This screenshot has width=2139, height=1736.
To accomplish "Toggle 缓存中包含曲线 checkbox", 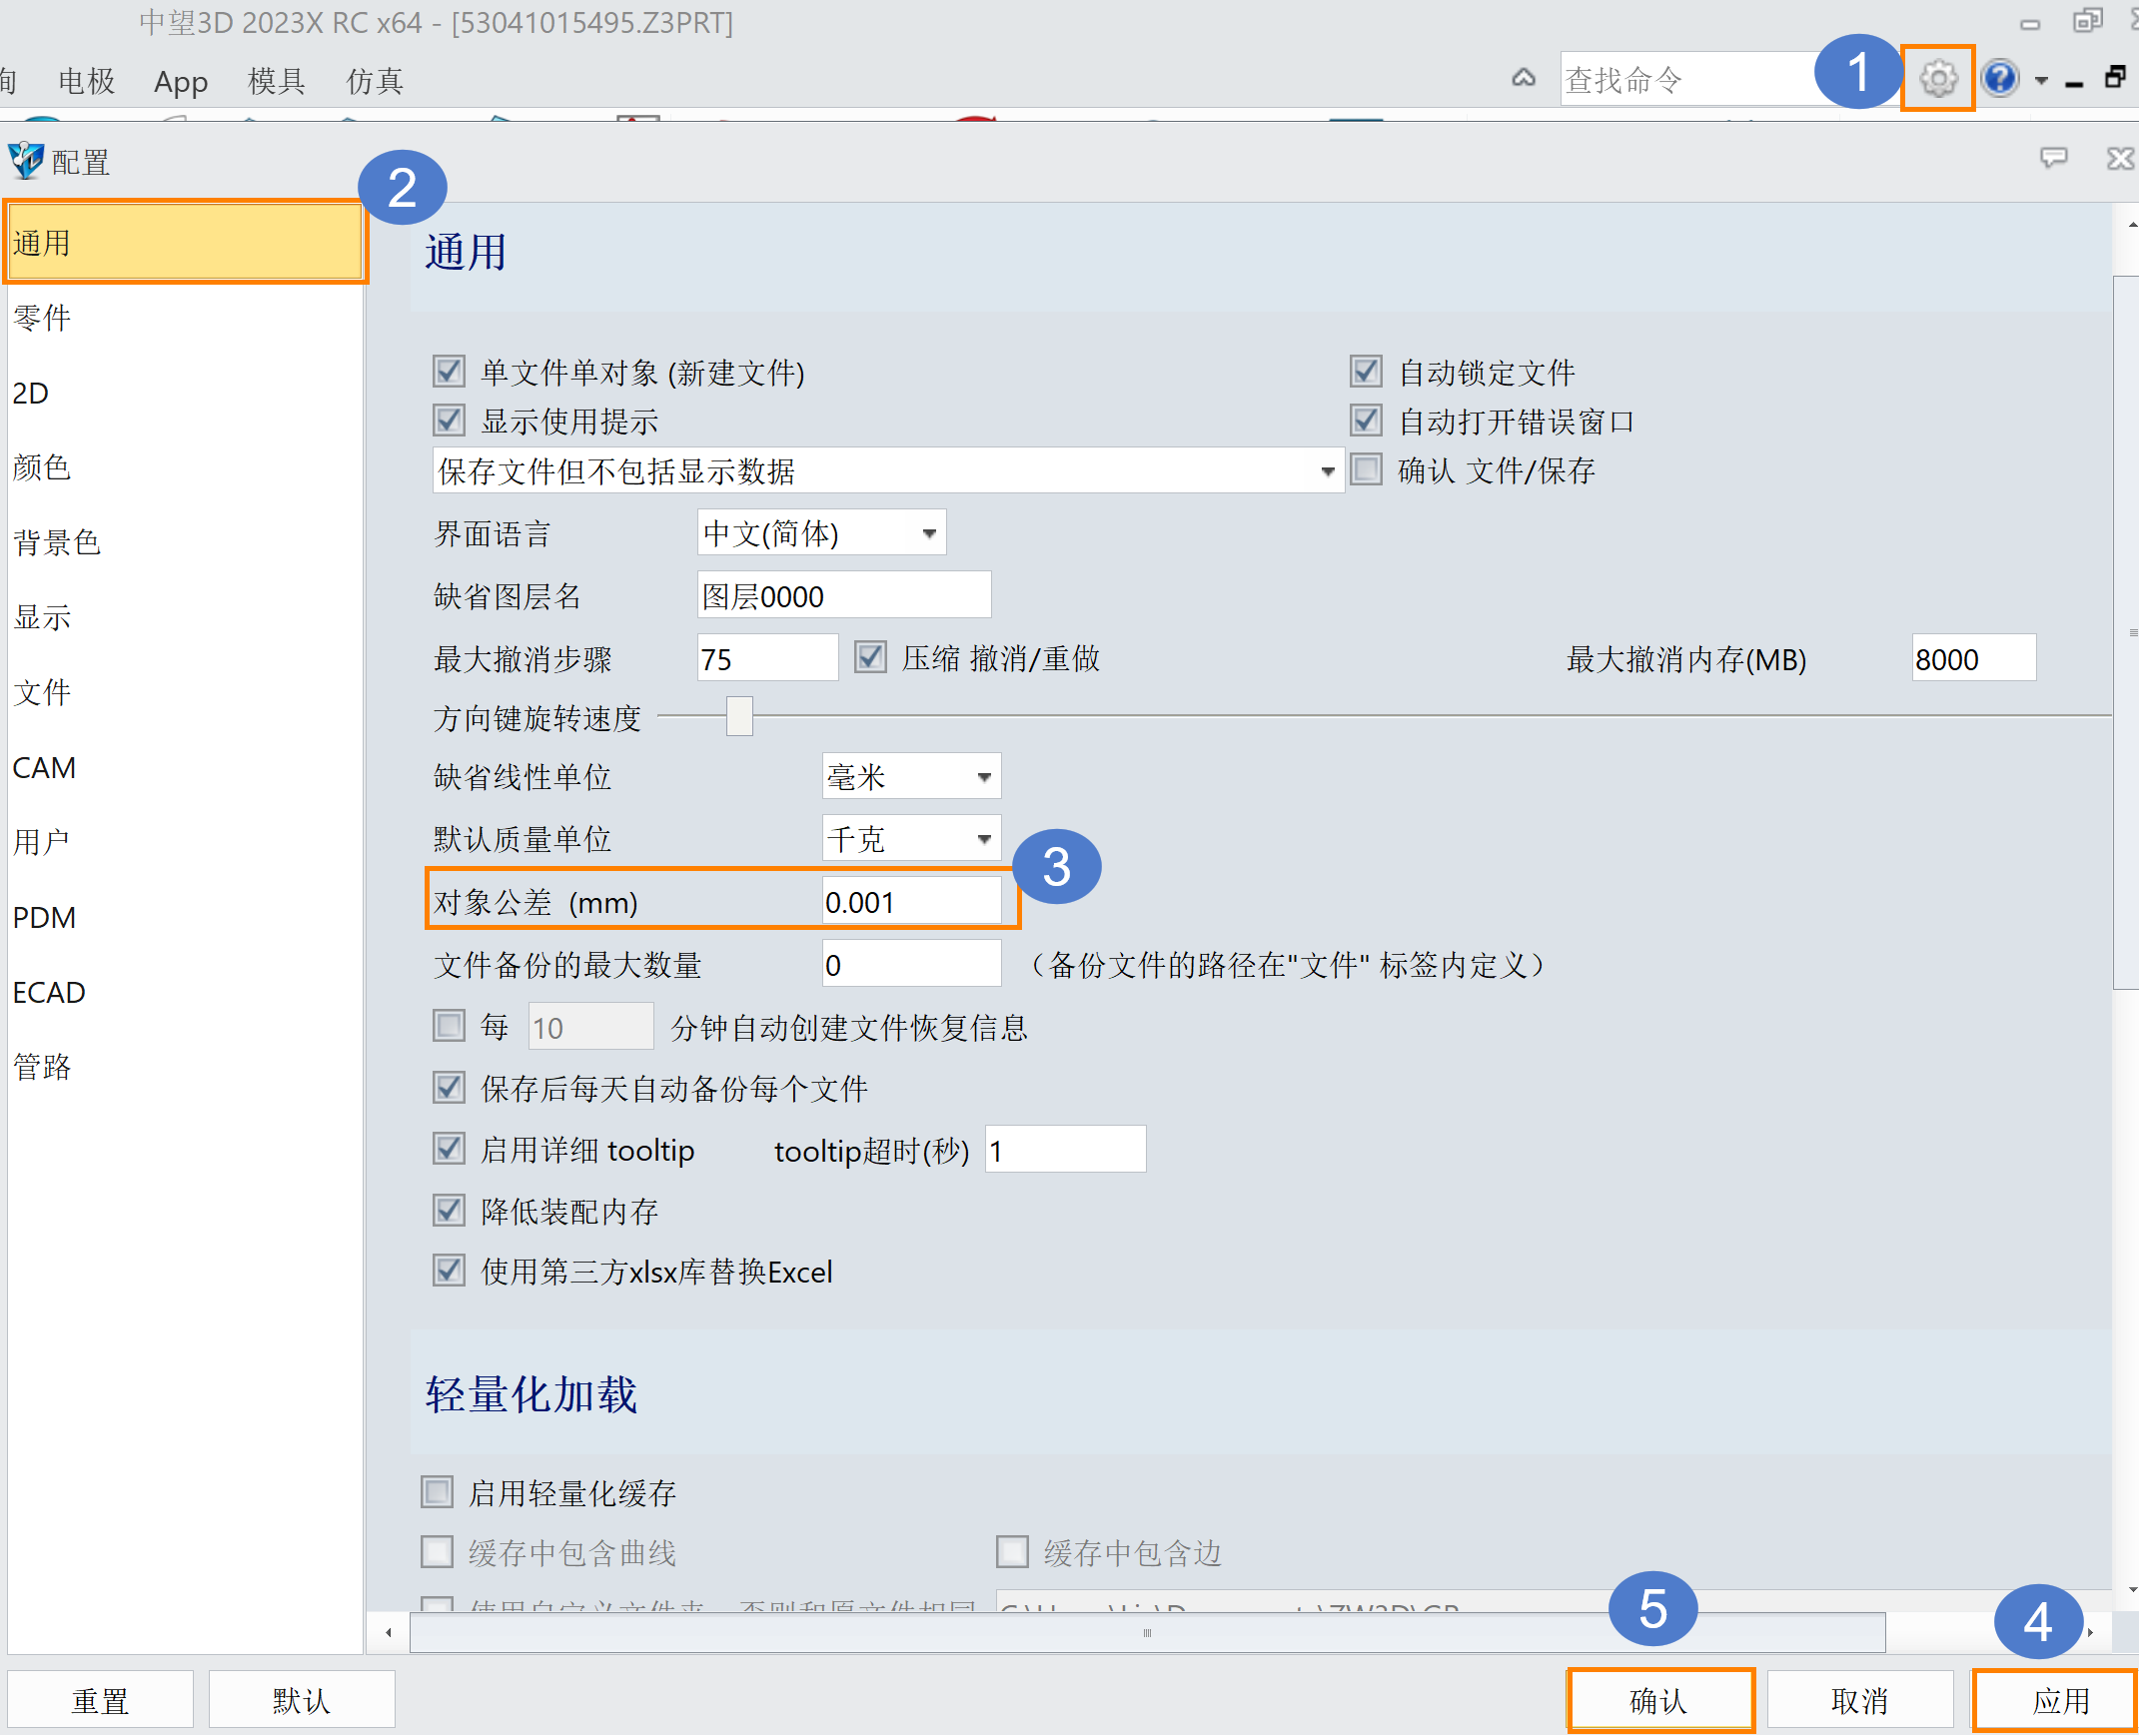I will [437, 1552].
